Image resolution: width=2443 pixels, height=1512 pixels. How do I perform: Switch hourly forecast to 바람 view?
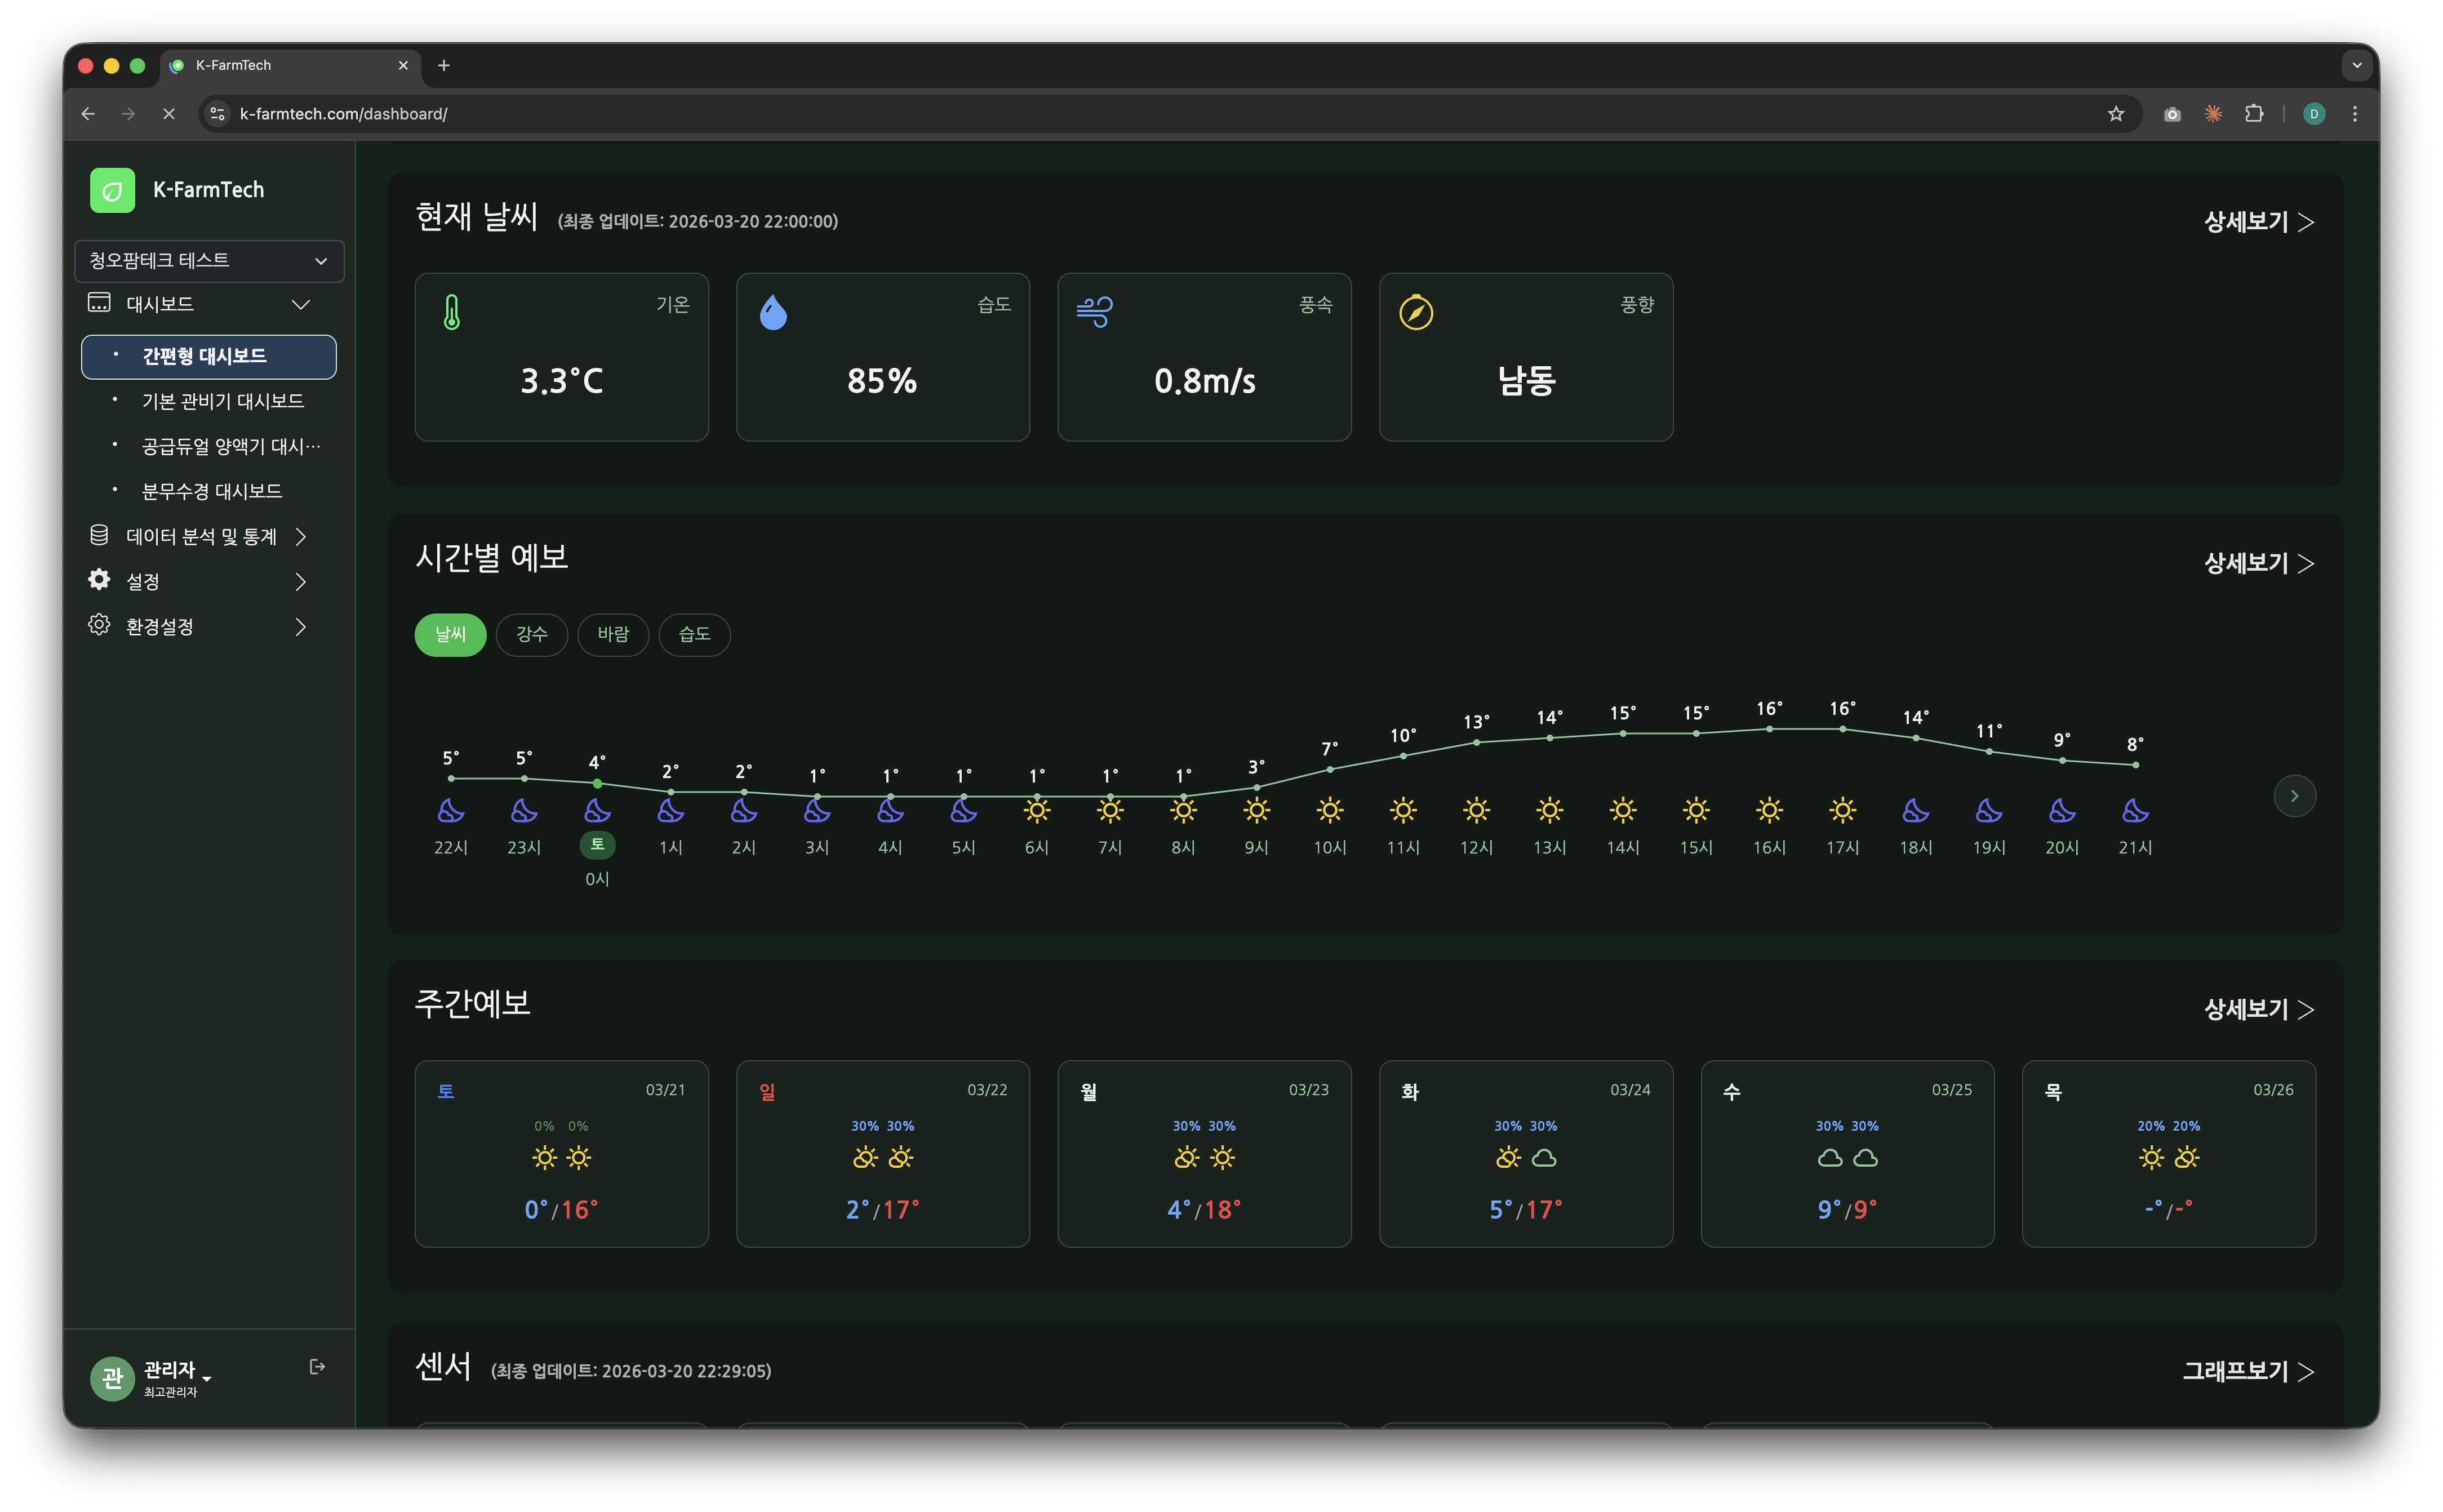point(613,634)
